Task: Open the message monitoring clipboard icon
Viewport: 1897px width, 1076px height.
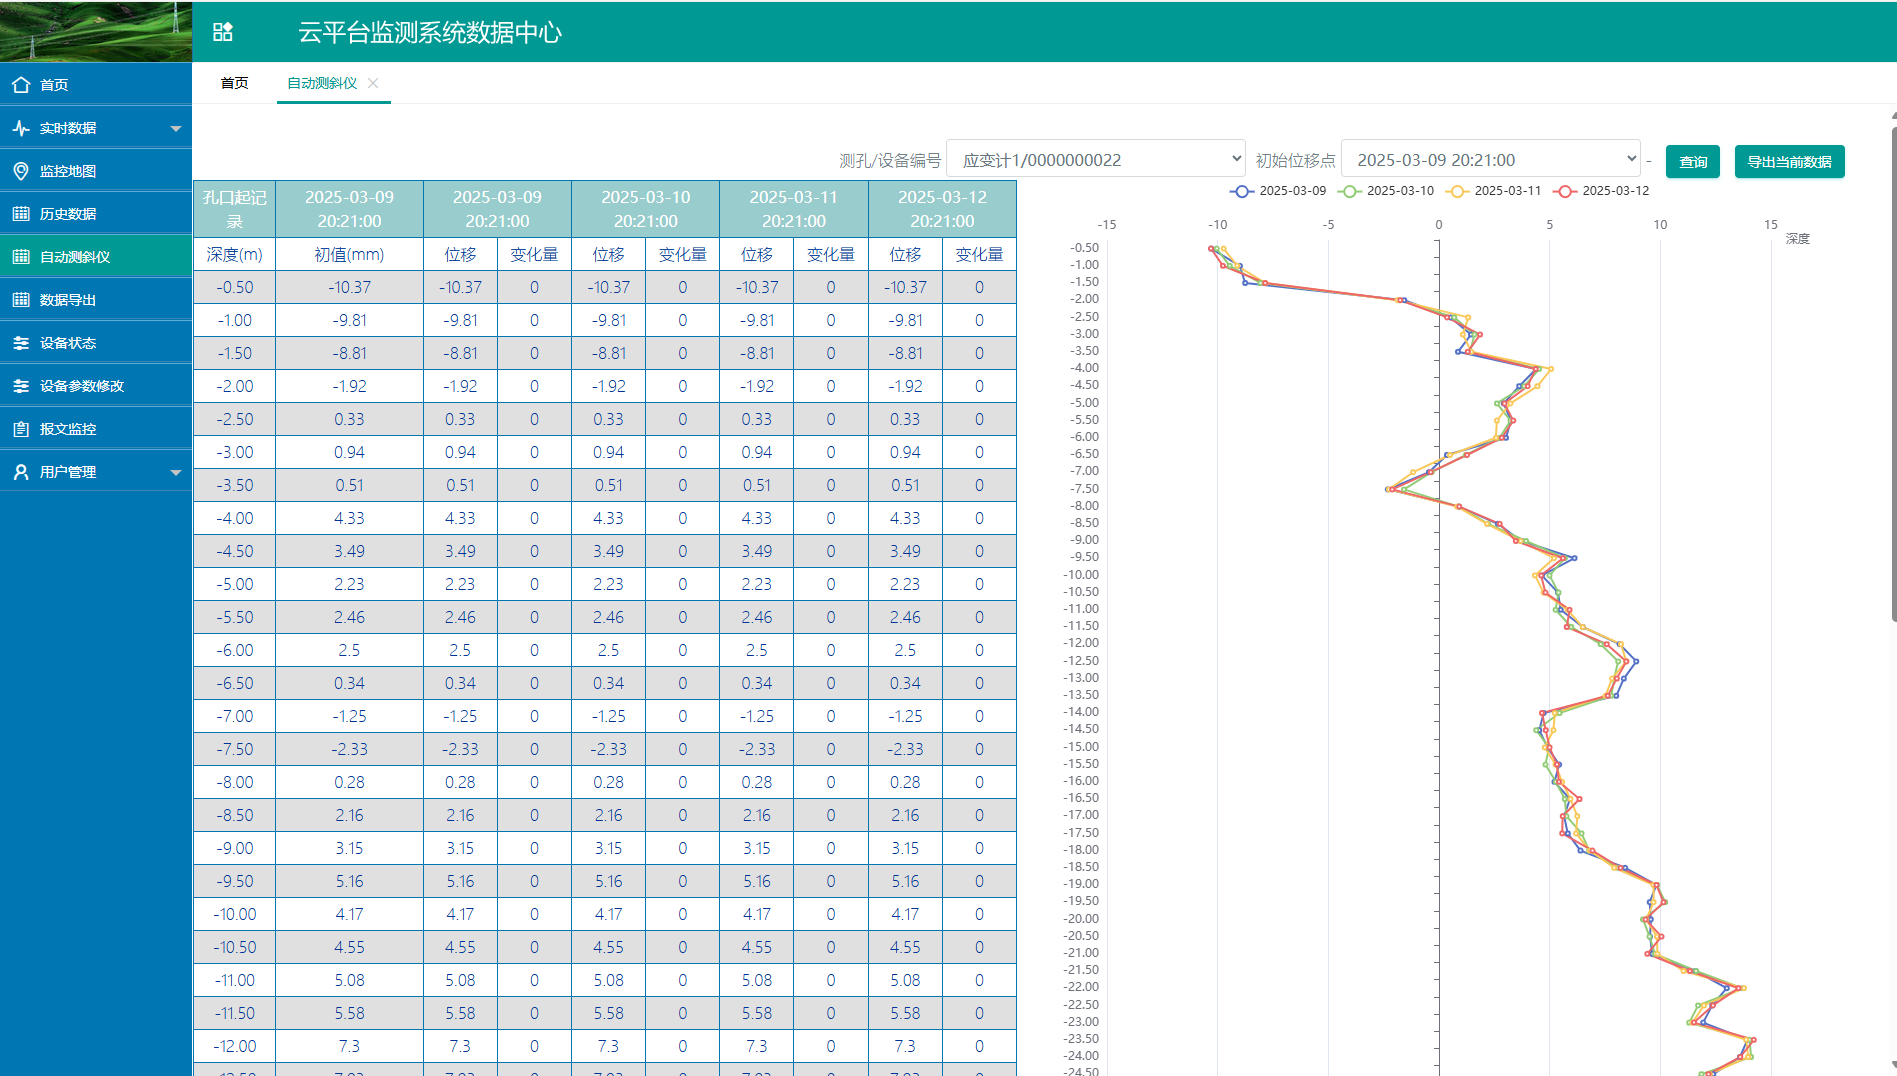Action: [x=21, y=429]
